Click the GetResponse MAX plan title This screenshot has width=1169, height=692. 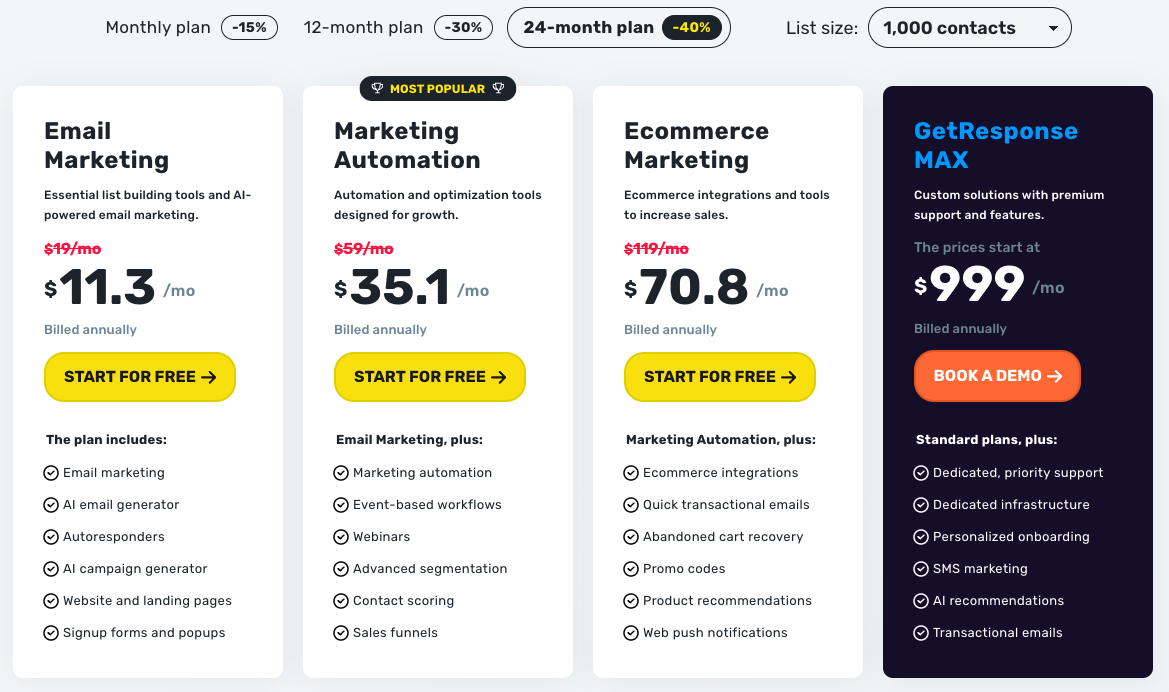coord(996,145)
